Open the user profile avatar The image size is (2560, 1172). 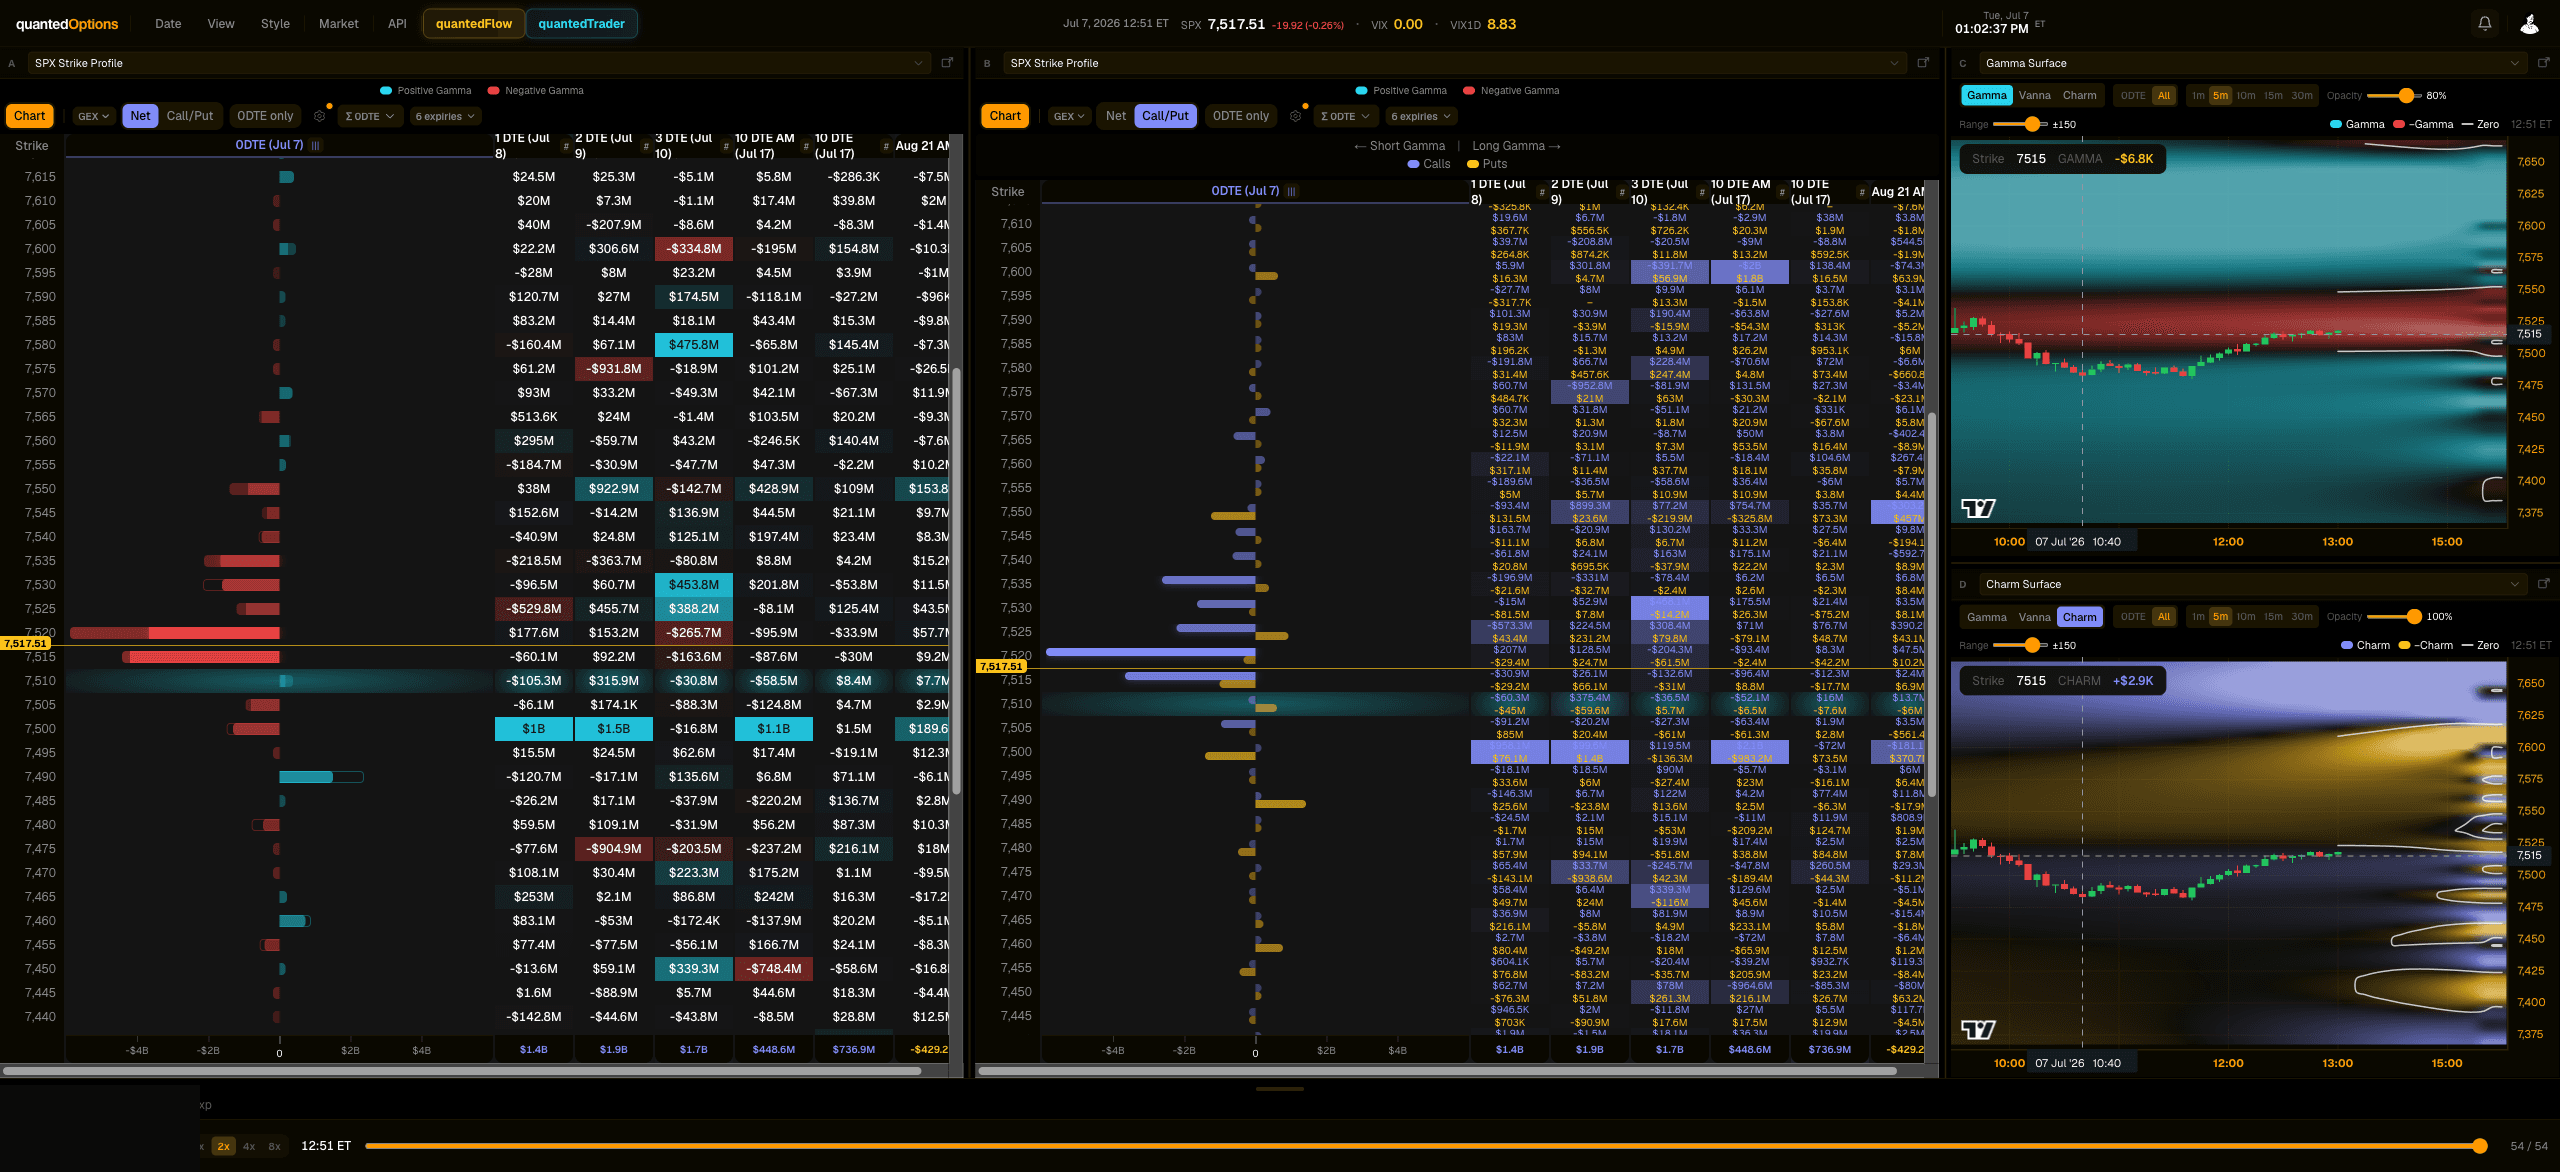(x=2529, y=24)
